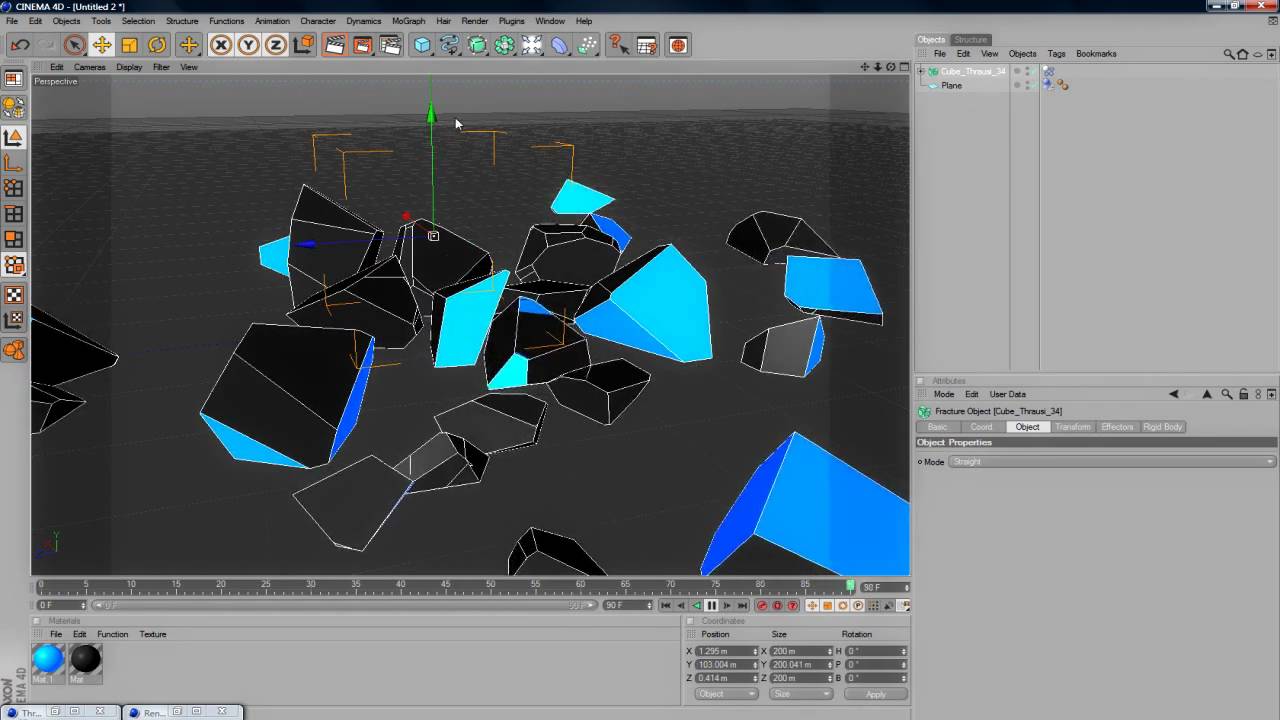Viewport: 1280px width, 720px height.
Task: Open the Render Settings icon
Action: pos(391,45)
